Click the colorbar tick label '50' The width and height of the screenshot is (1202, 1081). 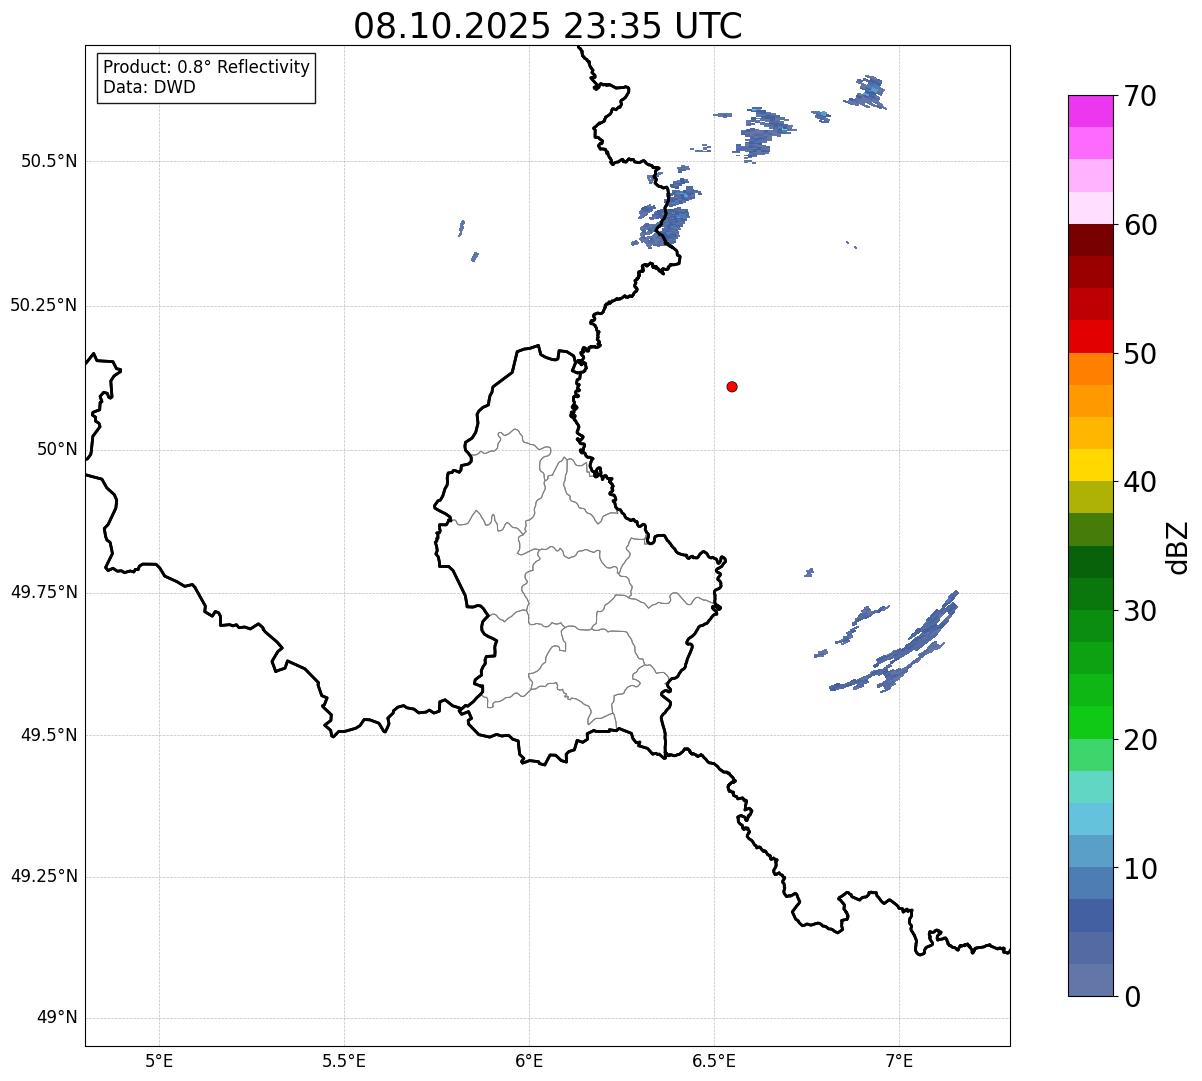point(1140,354)
